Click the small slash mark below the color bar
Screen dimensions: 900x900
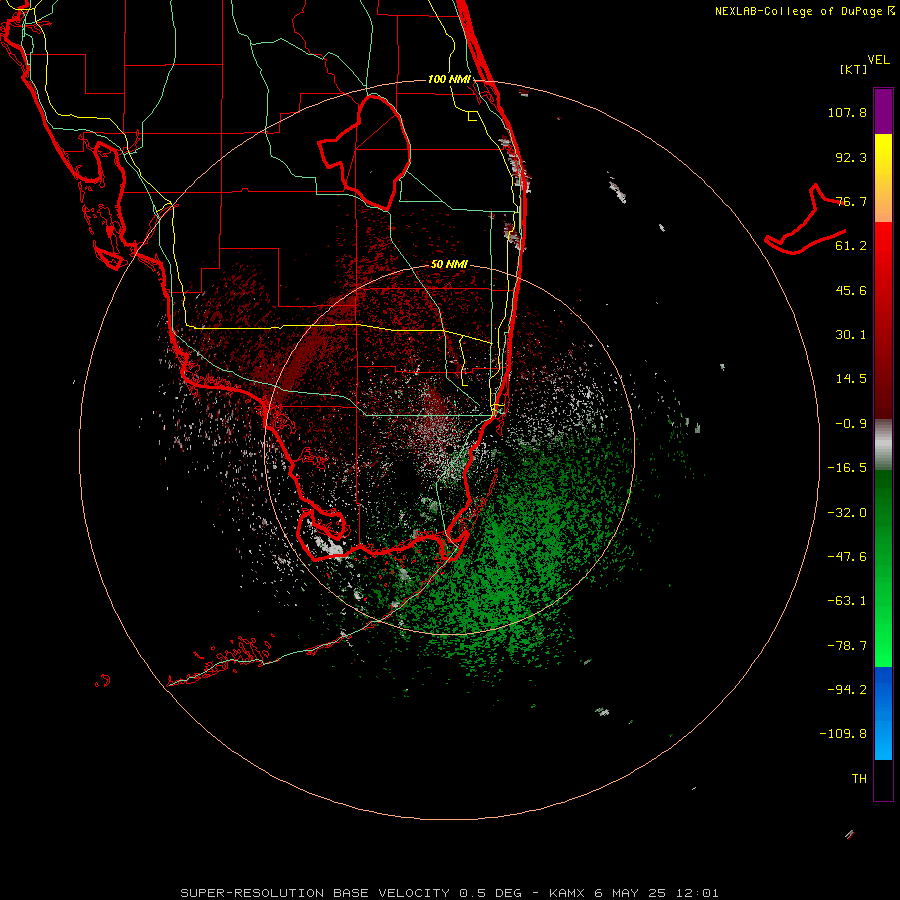tap(849, 835)
